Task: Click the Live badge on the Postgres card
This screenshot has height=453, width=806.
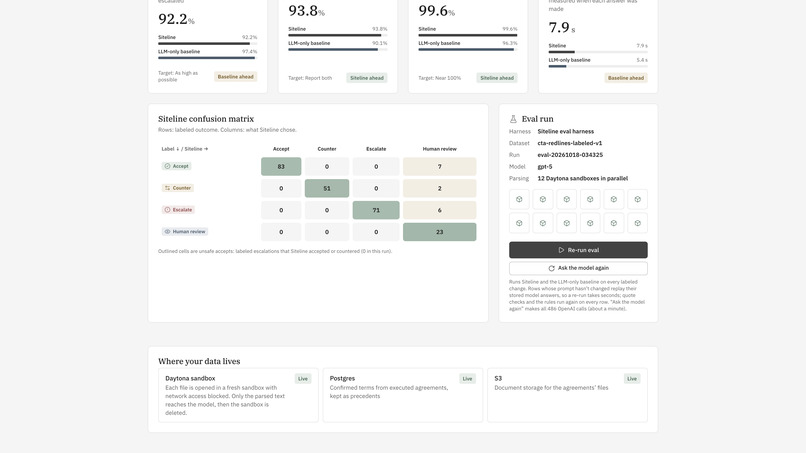Action: click(x=467, y=379)
